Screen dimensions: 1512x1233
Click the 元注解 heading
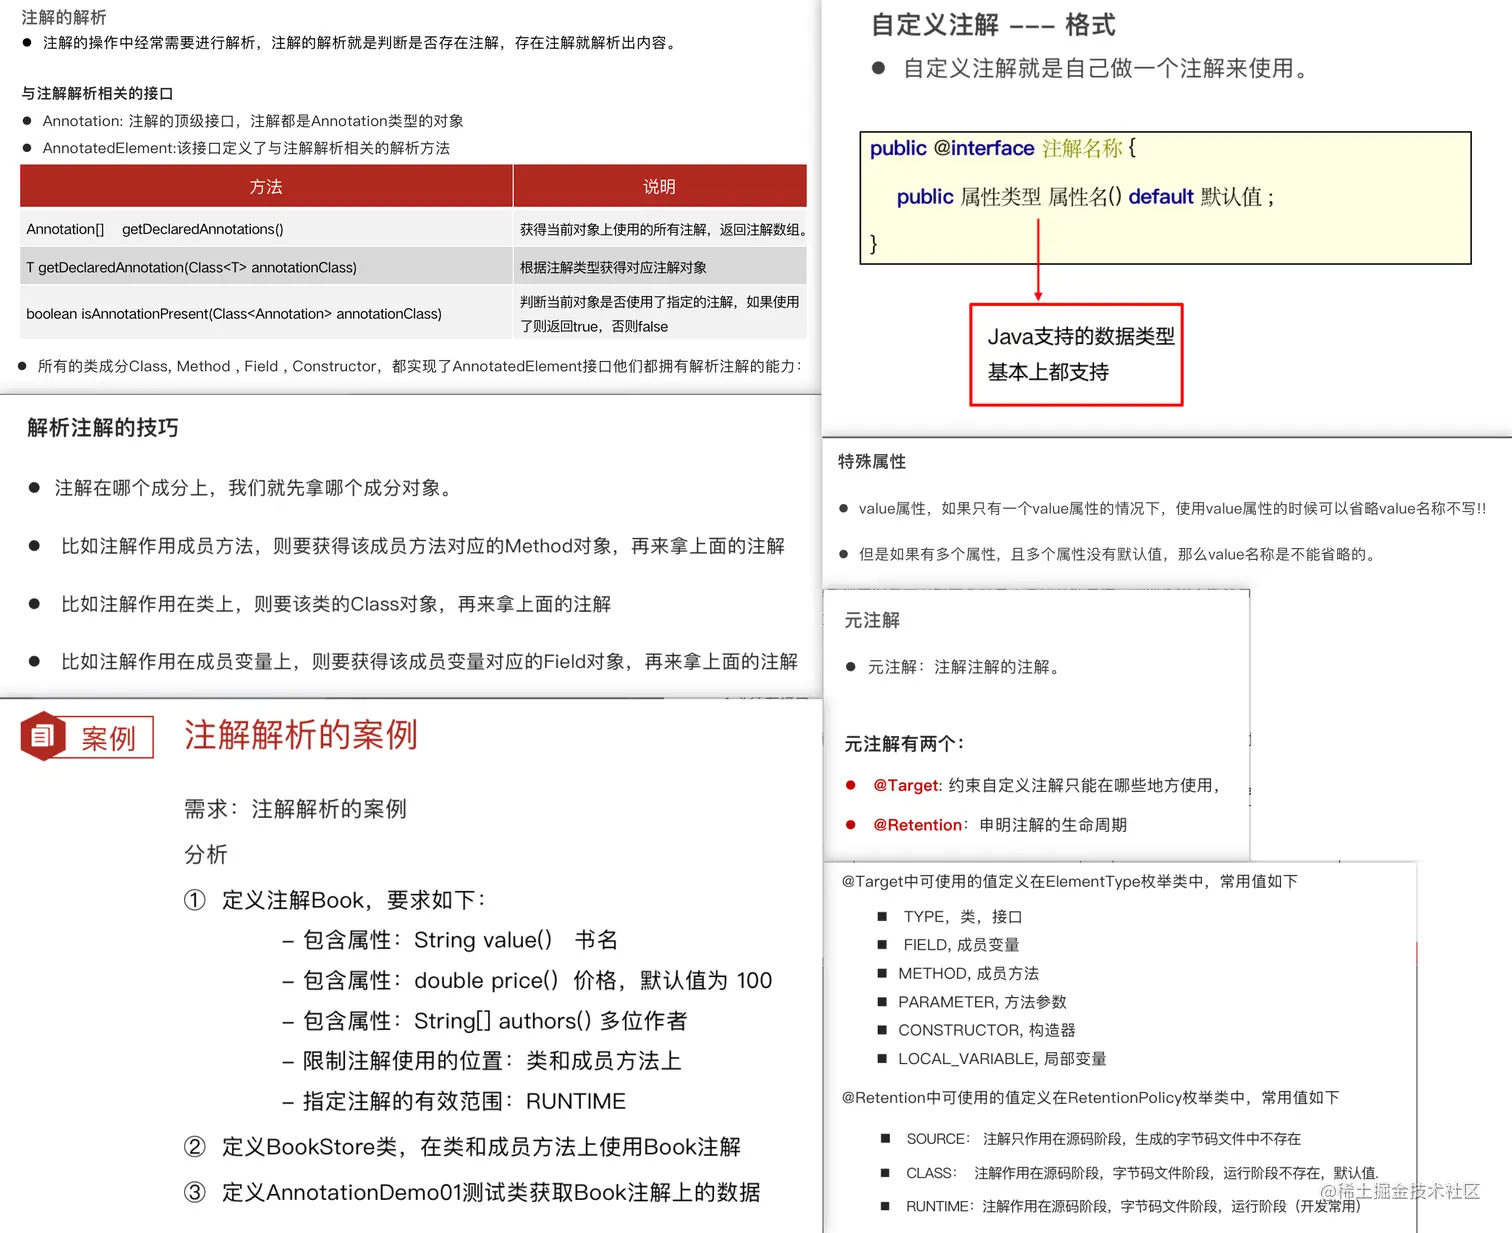coord(872,620)
